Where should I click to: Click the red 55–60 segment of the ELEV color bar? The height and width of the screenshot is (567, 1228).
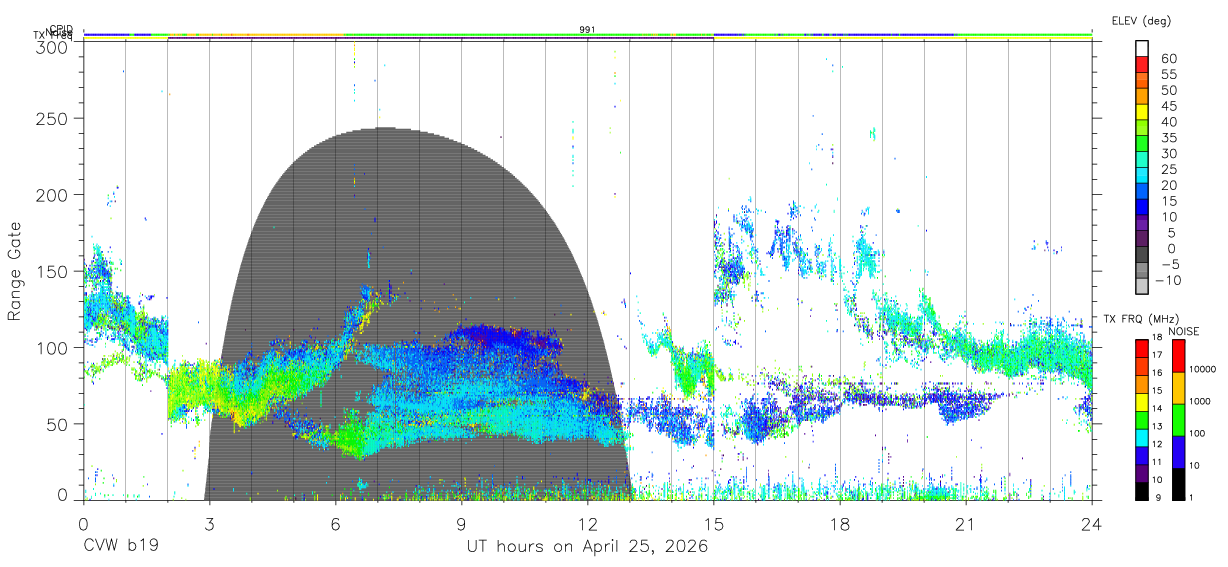tap(1142, 65)
